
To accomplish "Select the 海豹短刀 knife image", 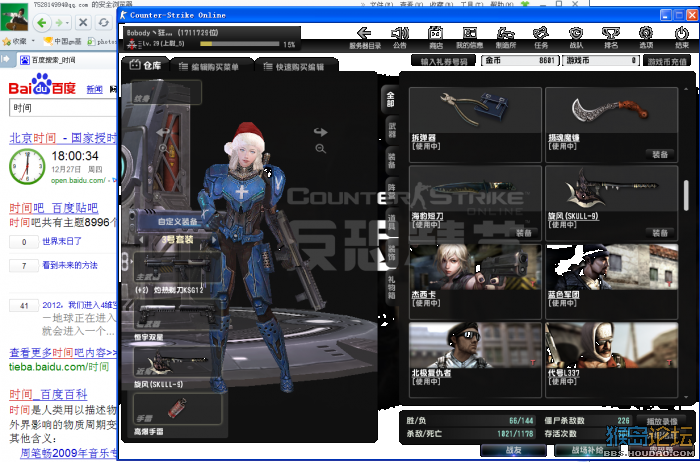I will pos(475,187).
